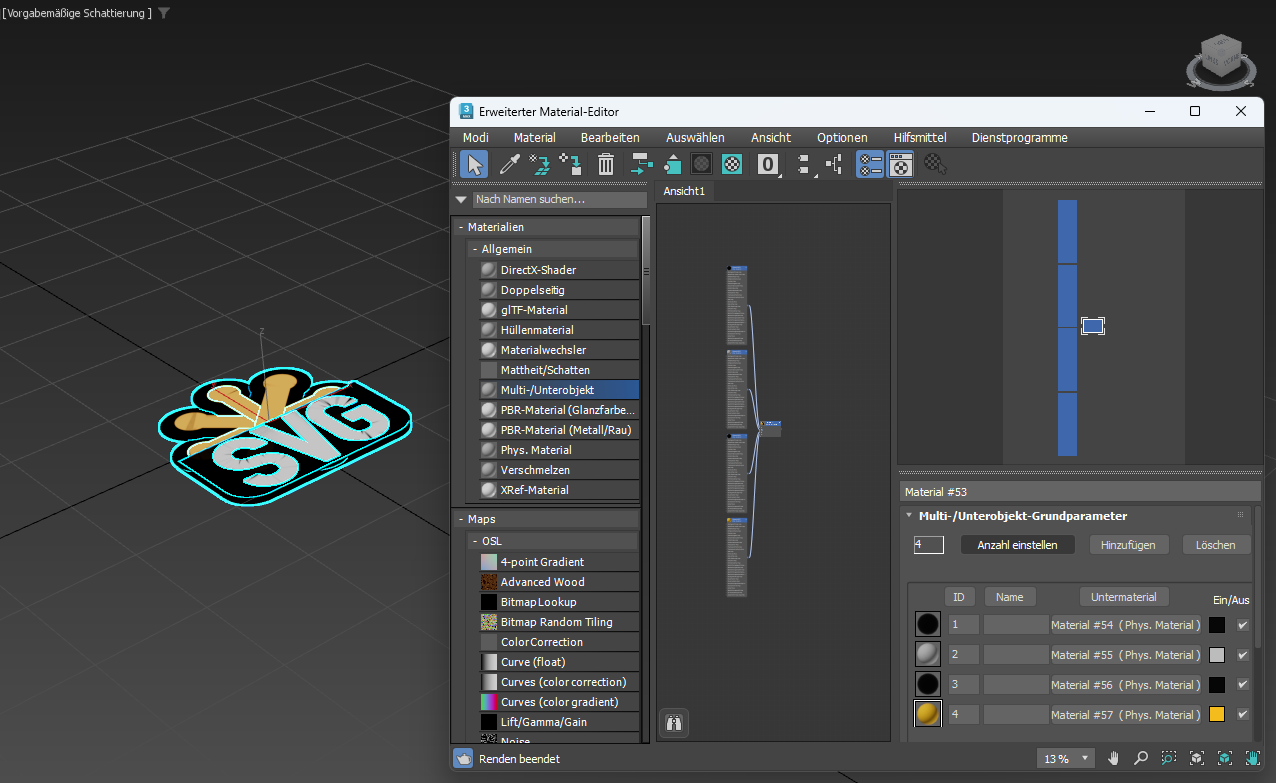The height and width of the screenshot is (783, 1276).
Task: Click Hide Unused Nodeslots icon
Action: point(672,164)
